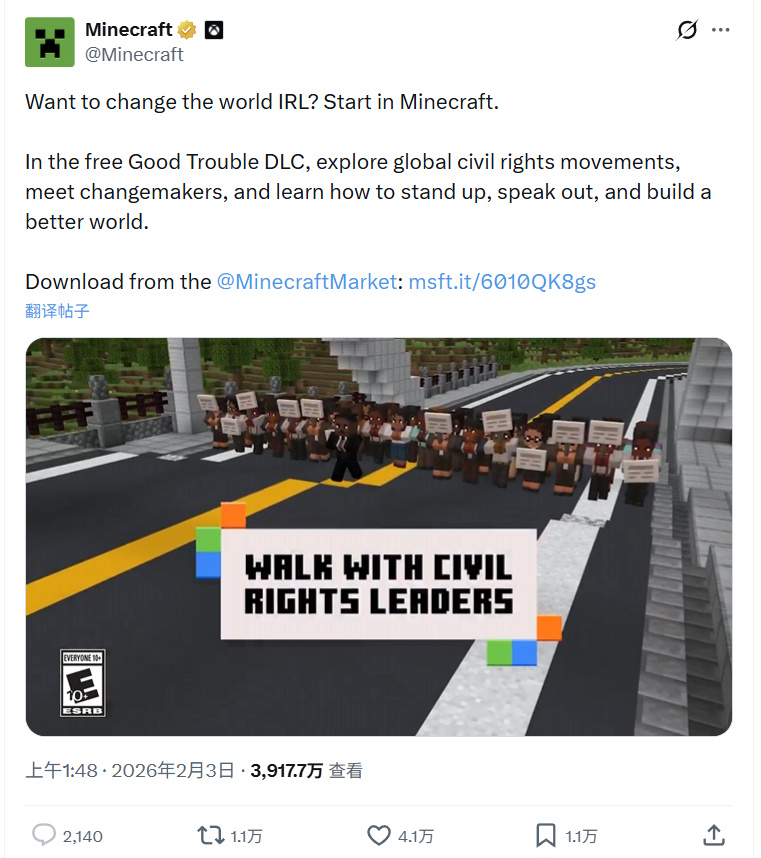Click the post timestamp 上午1:48 2026年2月3日
This screenshot has height=858, width=761.
[130, 770]
